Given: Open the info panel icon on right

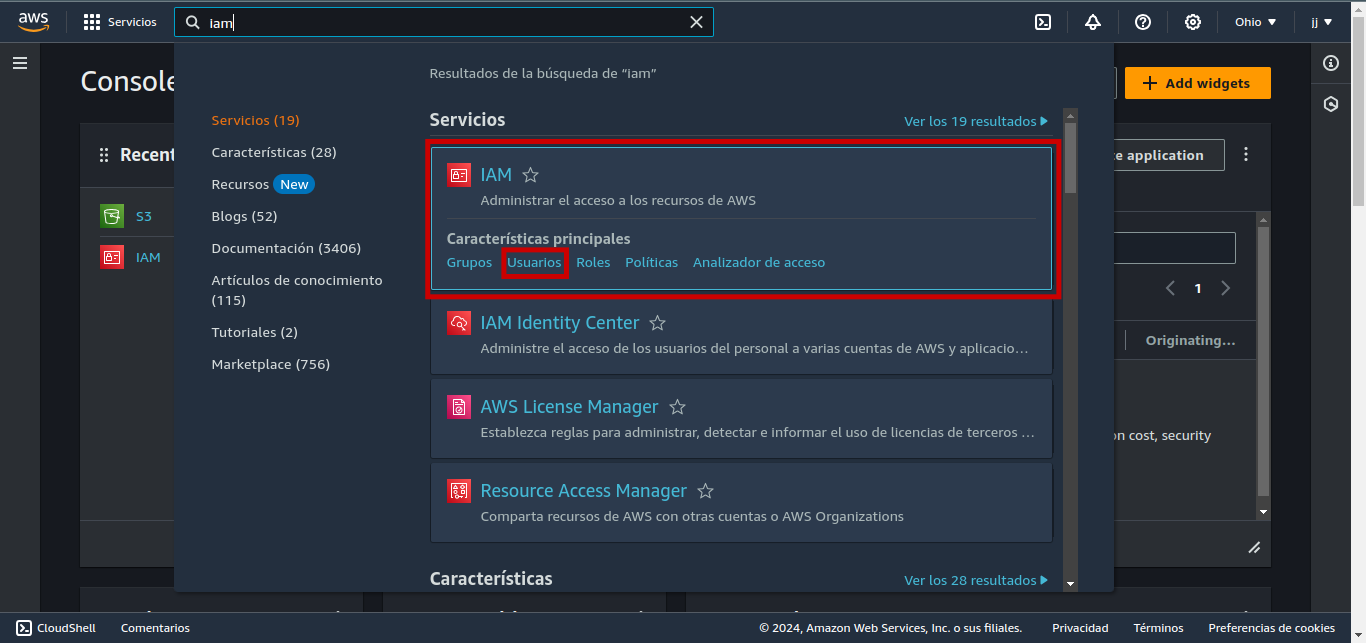Looking at the screenshot, I should click(x=1331, y=63).
